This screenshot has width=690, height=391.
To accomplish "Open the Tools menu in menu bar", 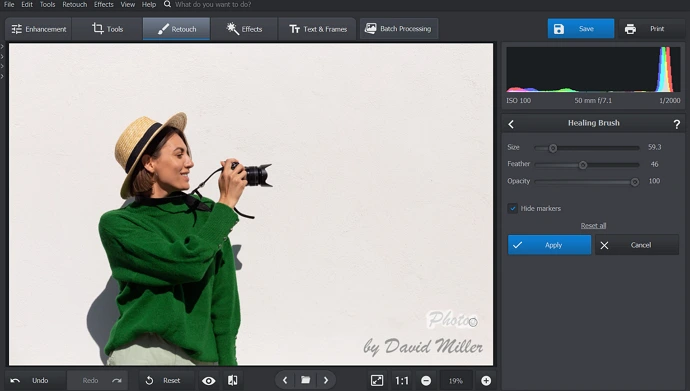I will click(x=48, y=4).
